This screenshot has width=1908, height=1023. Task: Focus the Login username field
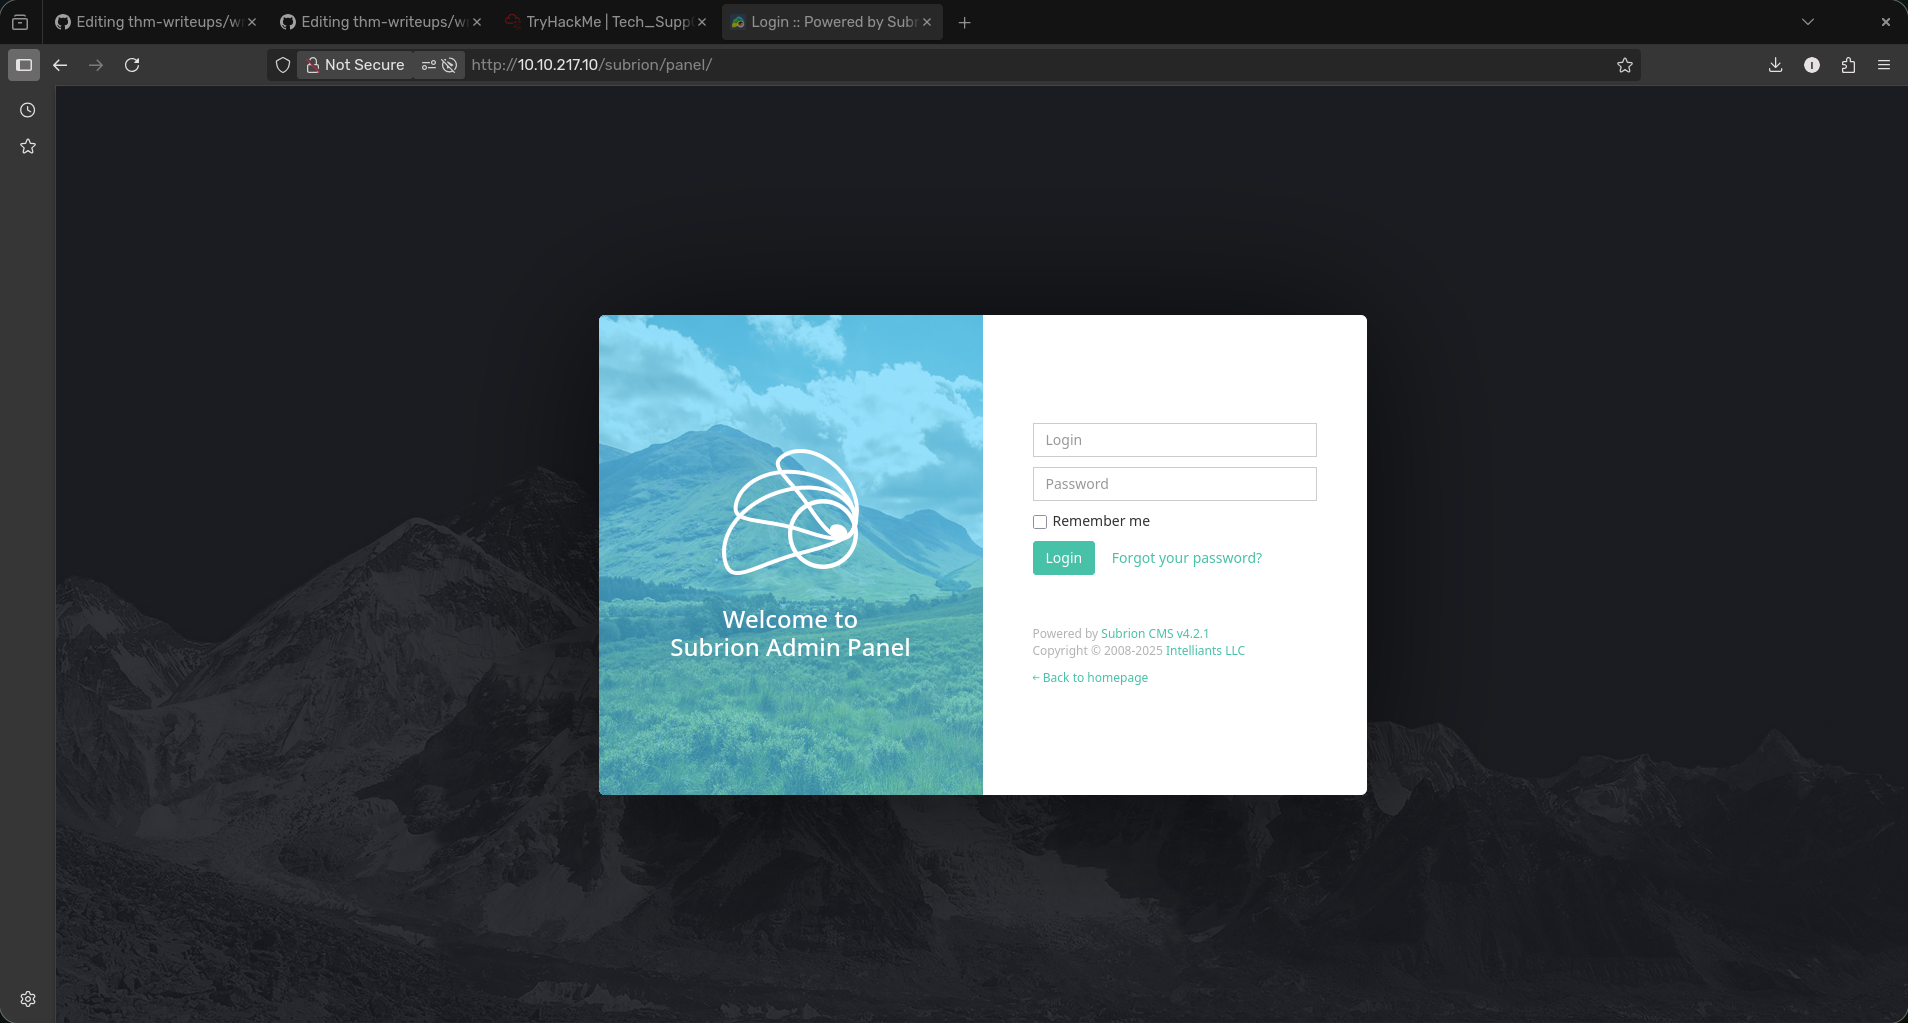[1175, 440]
